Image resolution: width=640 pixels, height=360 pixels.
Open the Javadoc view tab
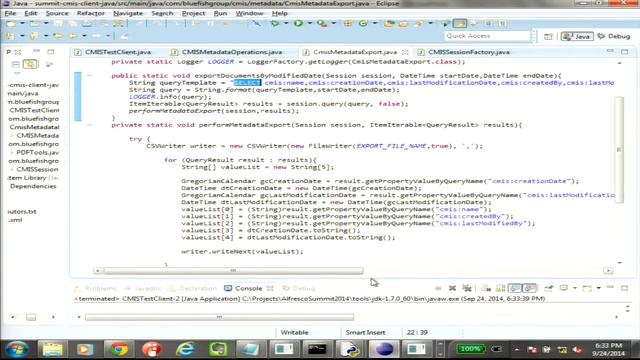coord(143,288)
